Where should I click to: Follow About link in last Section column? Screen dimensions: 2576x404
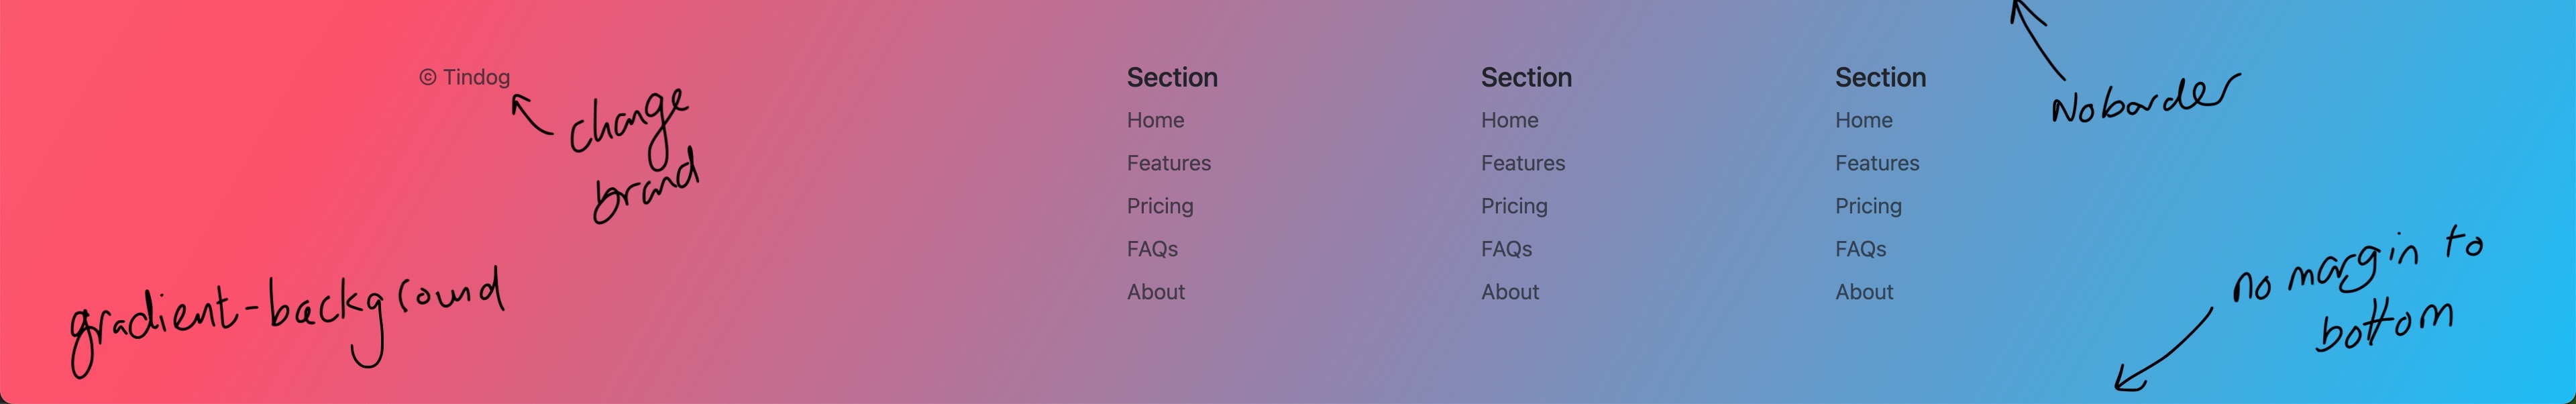point(1864,292)
